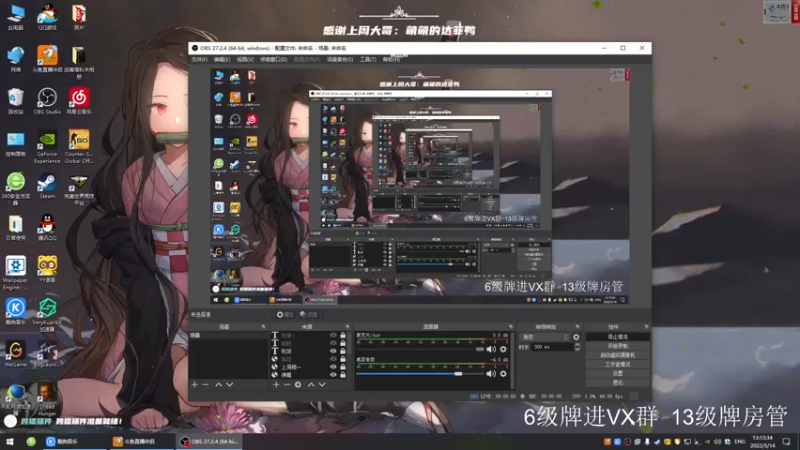800x450 pixels.
Task: Open the 视图(V) menu
Action: point(245,60)
